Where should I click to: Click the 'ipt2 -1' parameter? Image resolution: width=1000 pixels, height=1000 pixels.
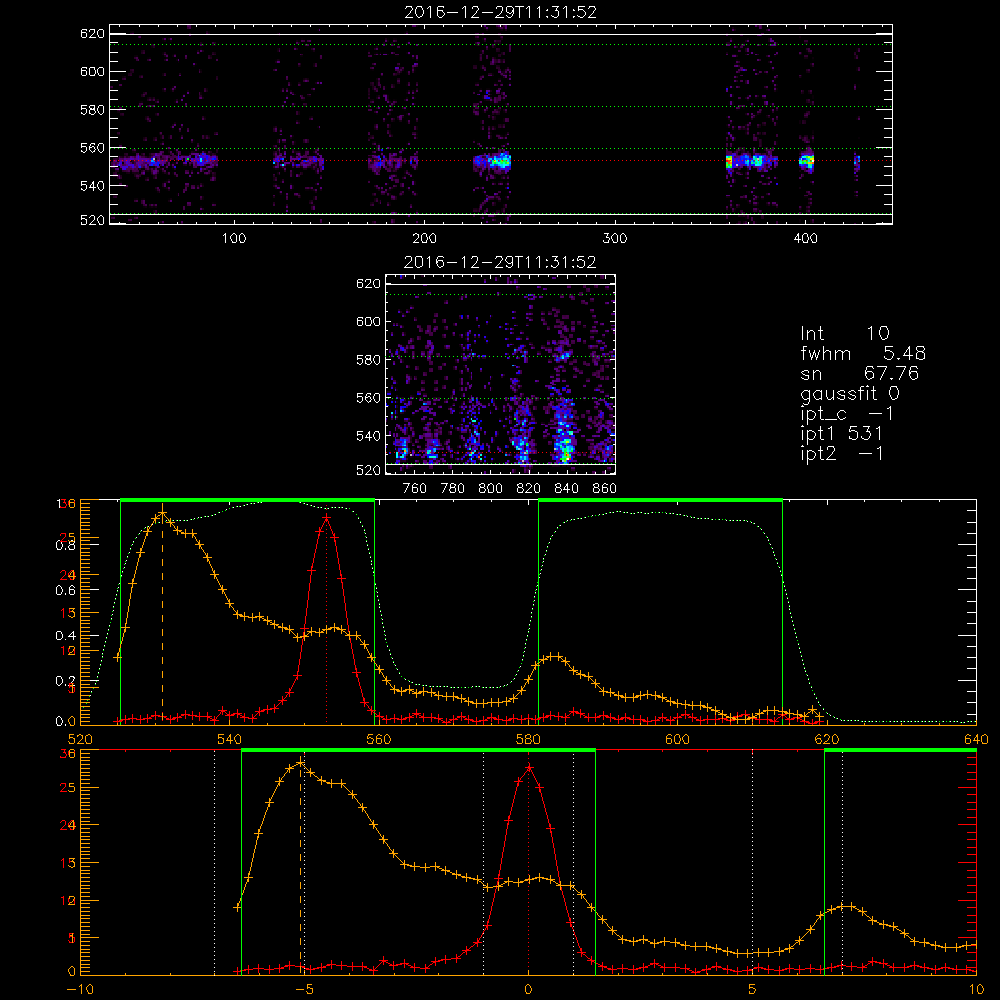click(x=841, y=453)
